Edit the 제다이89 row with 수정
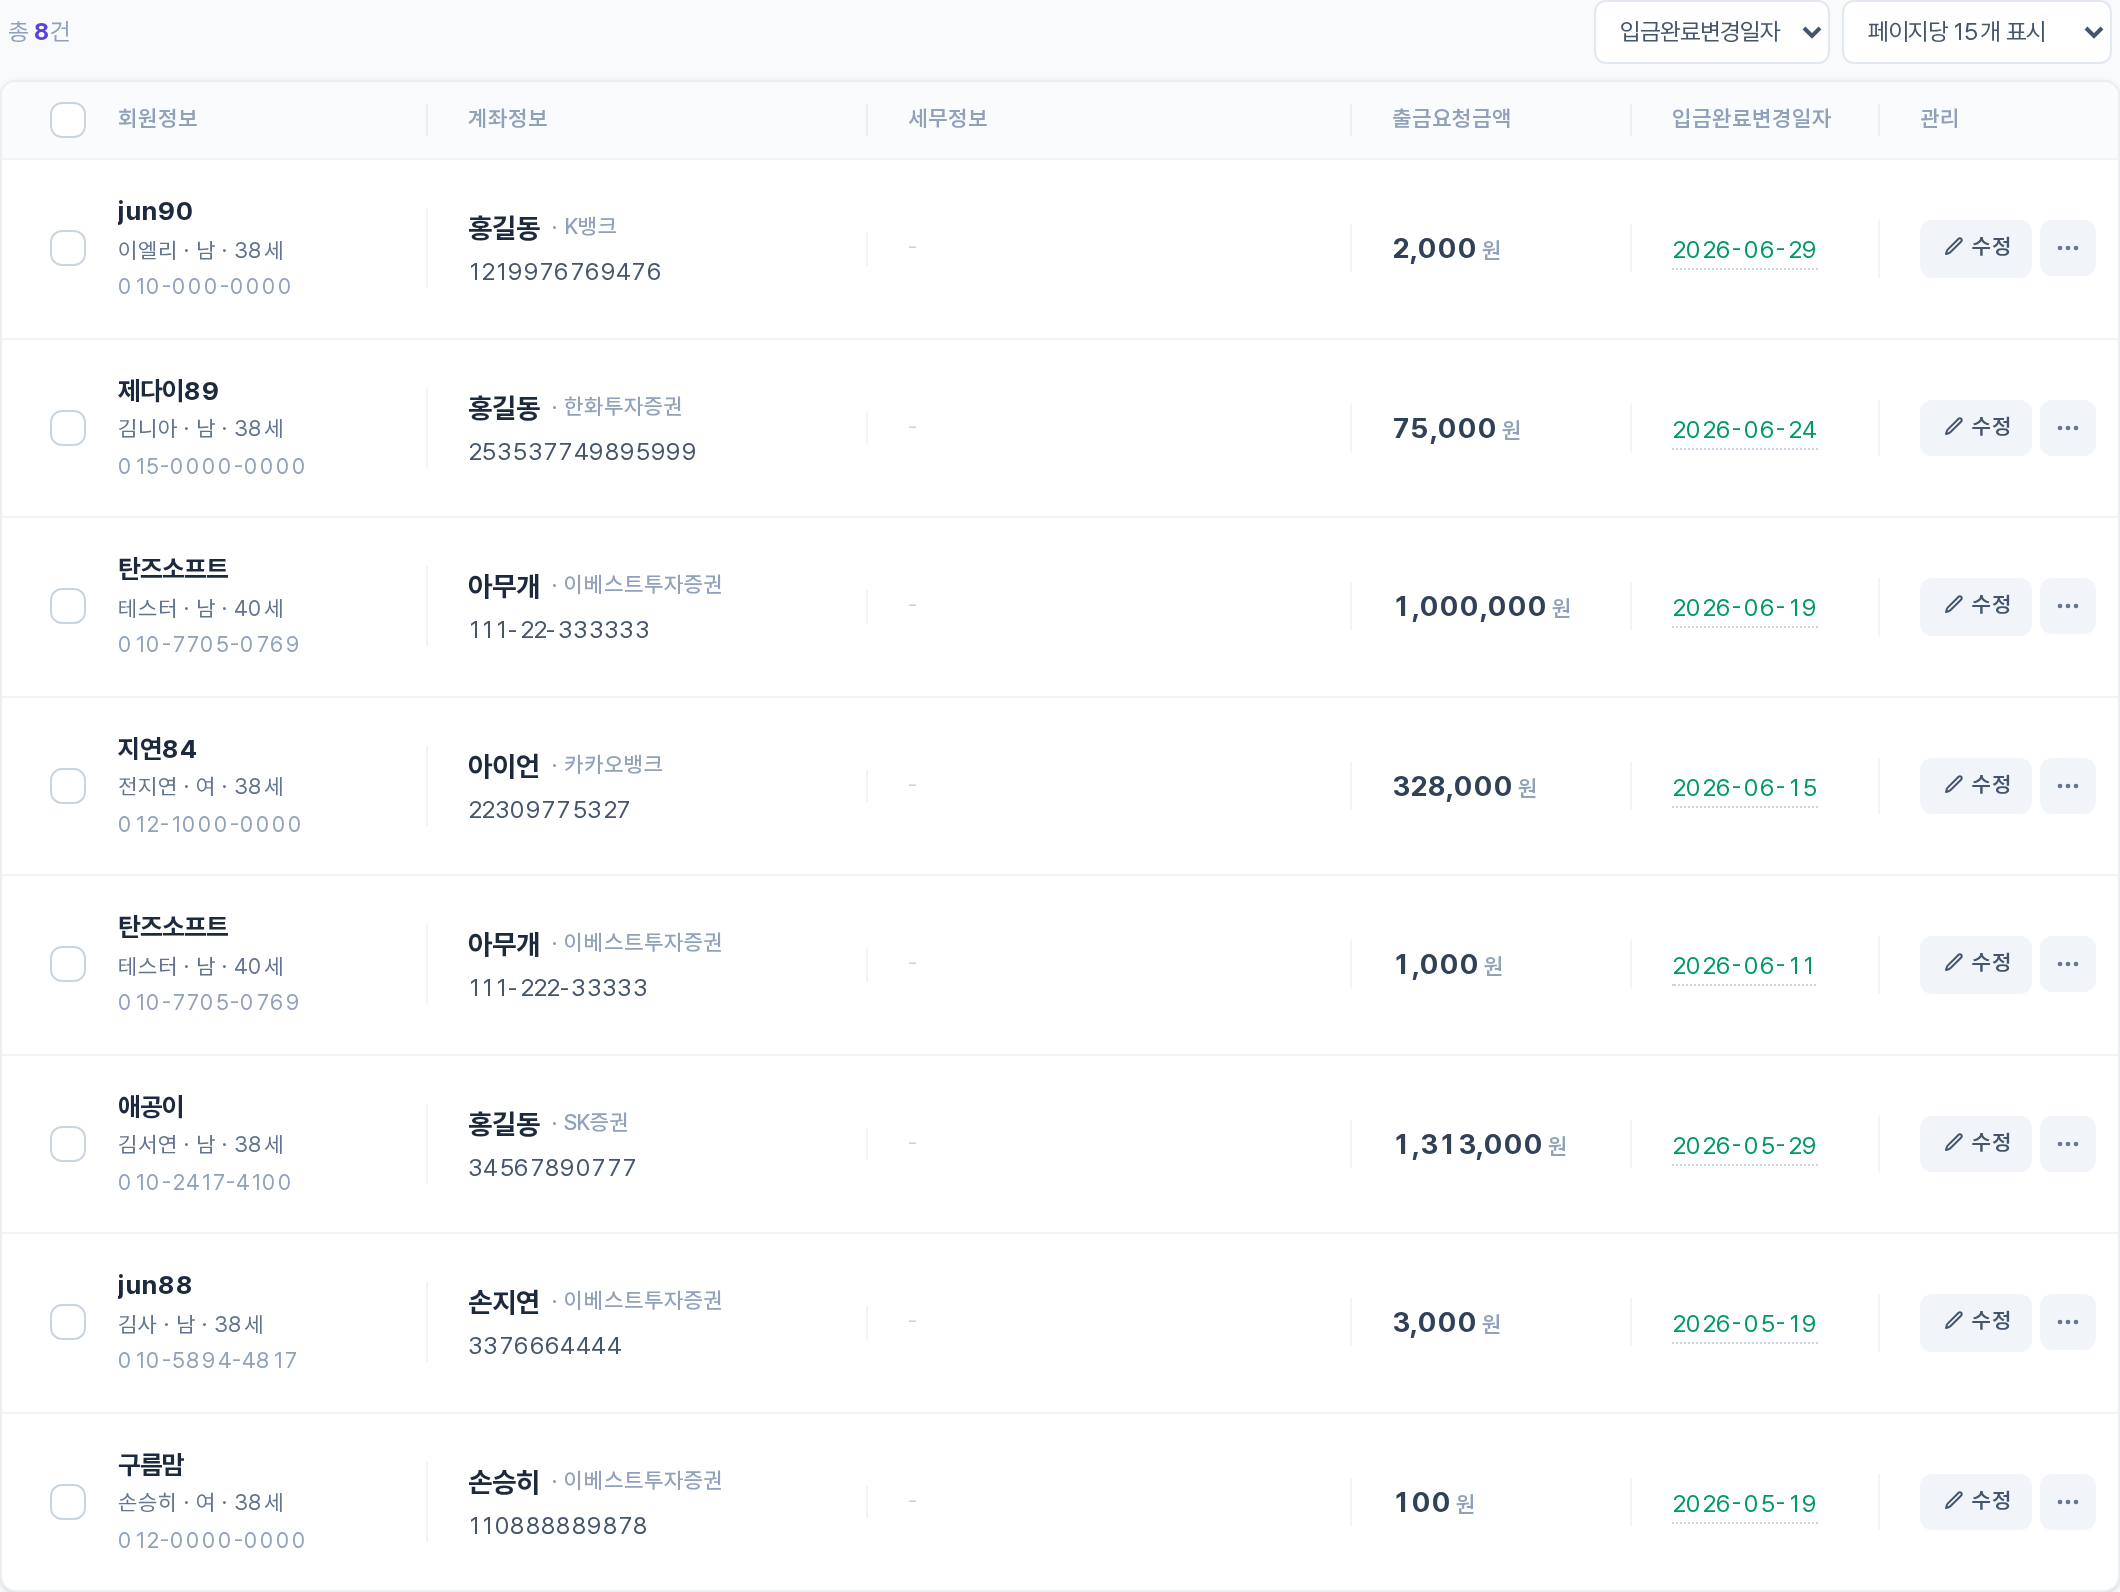This screenshot has height=1592, width=2120. [x=1975, y=428]
